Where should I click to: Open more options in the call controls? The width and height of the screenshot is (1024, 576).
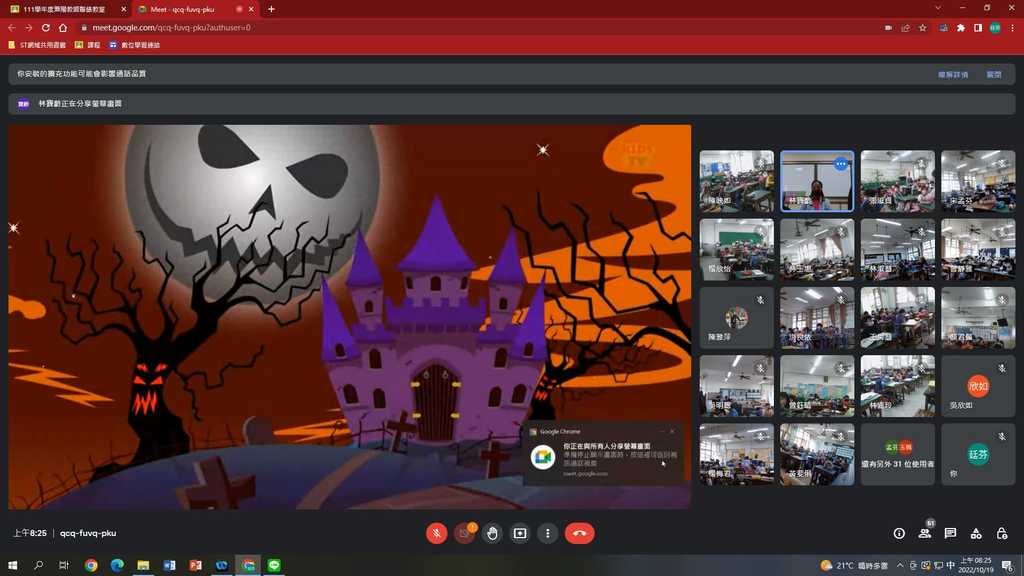[x=547, y=534]
